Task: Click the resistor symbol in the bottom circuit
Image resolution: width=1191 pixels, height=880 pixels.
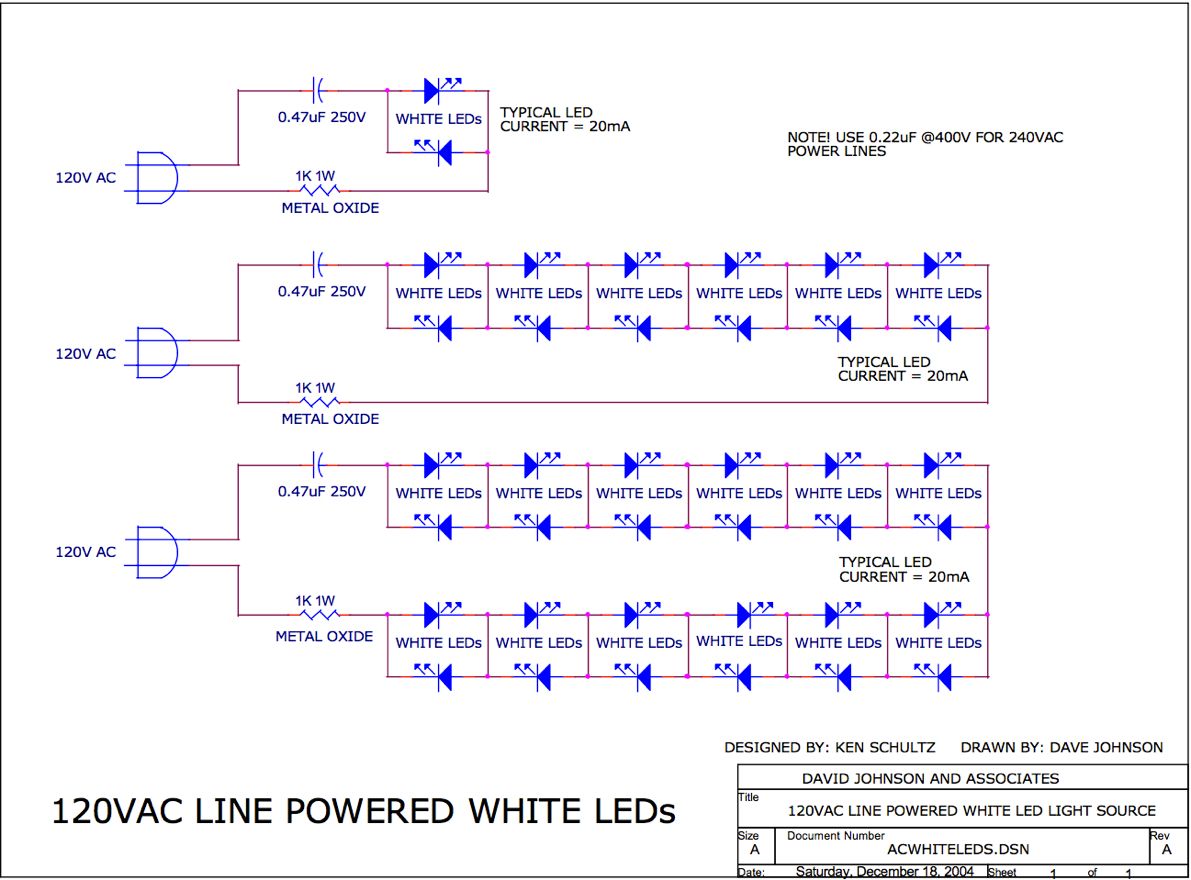Action: (x=317, y=614)
